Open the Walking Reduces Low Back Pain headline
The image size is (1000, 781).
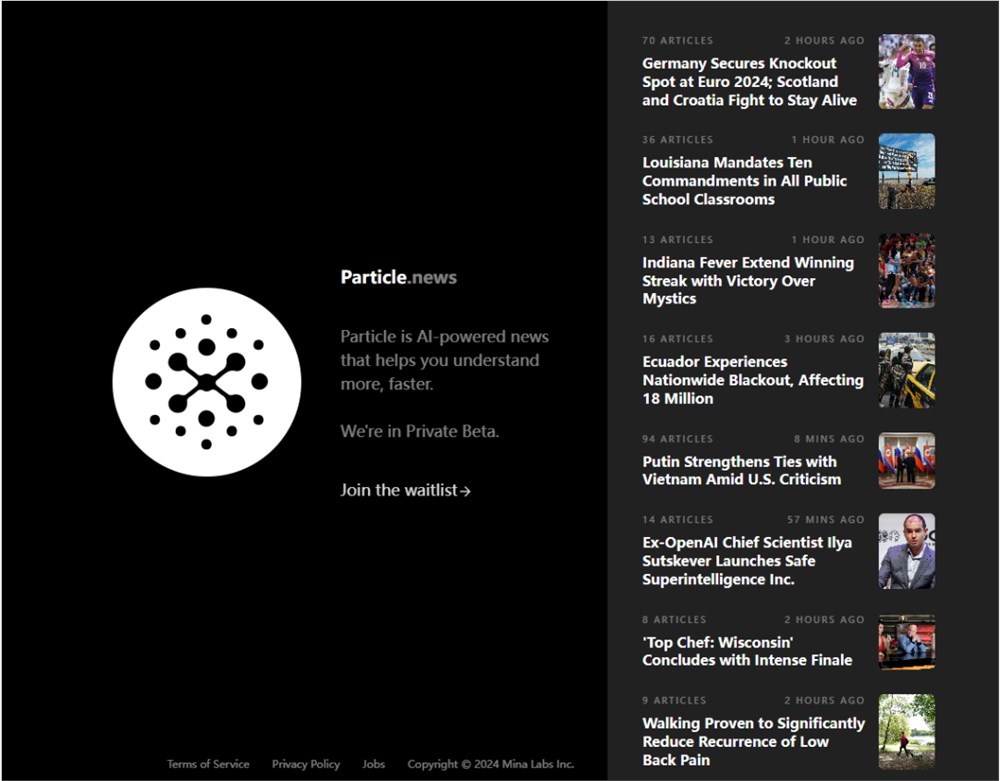click(x=753, y=741)
